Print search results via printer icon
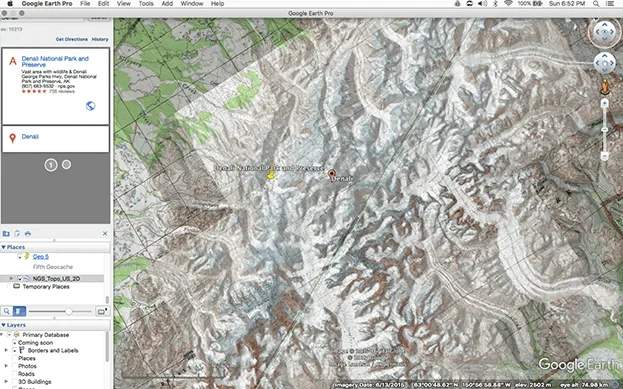This screenshot has height=389, width=623. pyautogui.click(x=28, y=234)
